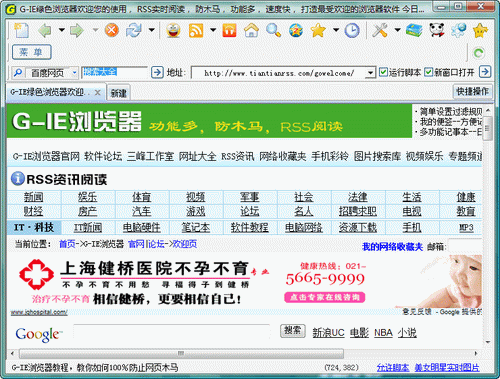Focus the address URL input field
The width and height of the screenshot is (500, 379).
(x=279, y=72)
